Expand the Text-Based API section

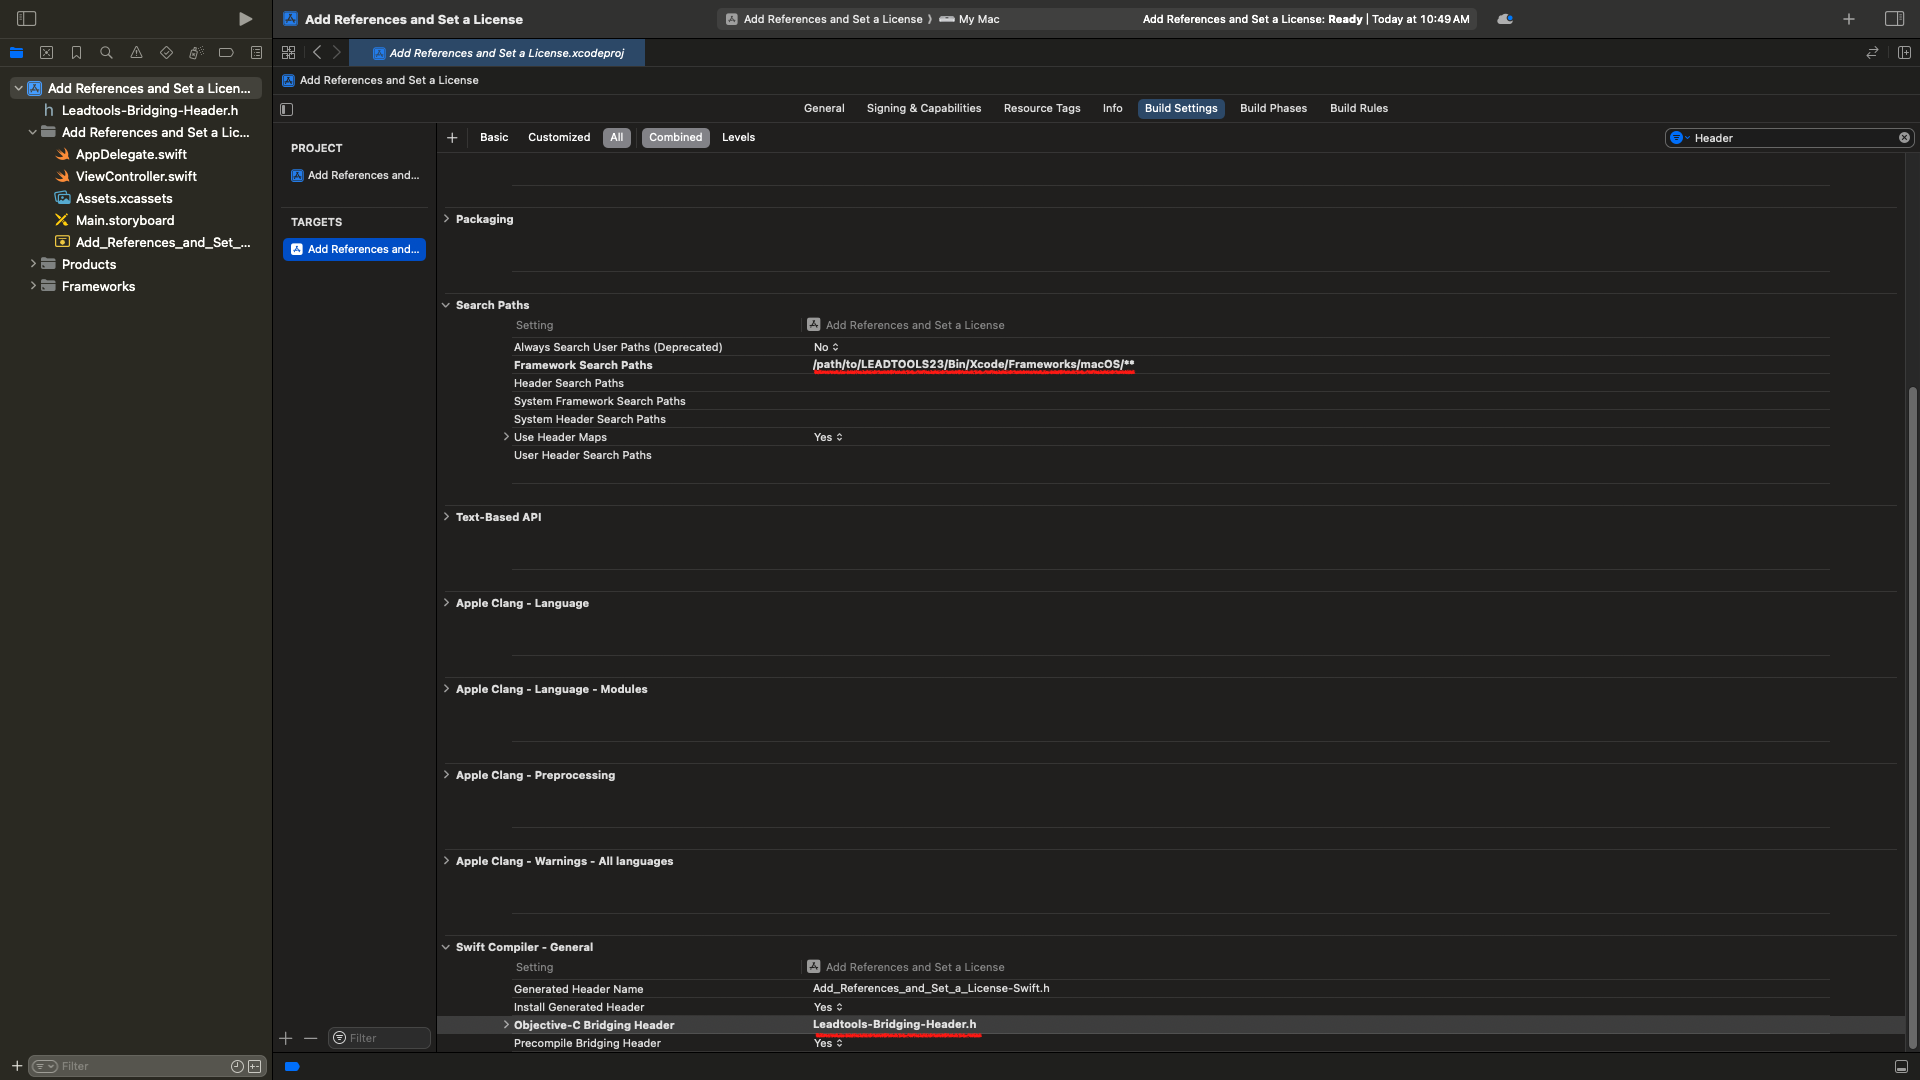tap(446, 517)
